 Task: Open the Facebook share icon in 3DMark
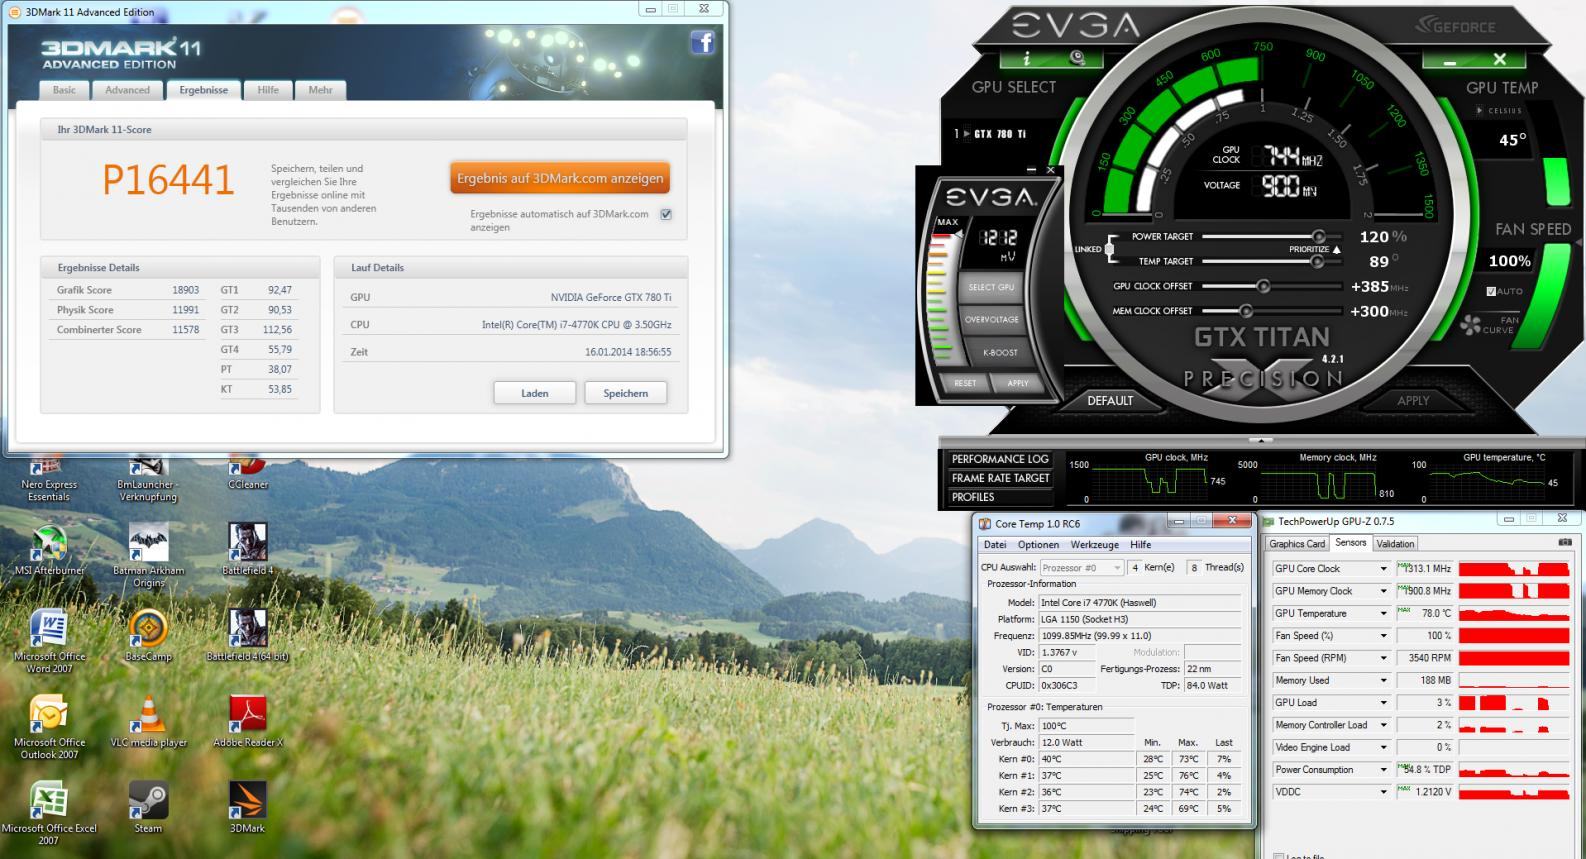703,42
